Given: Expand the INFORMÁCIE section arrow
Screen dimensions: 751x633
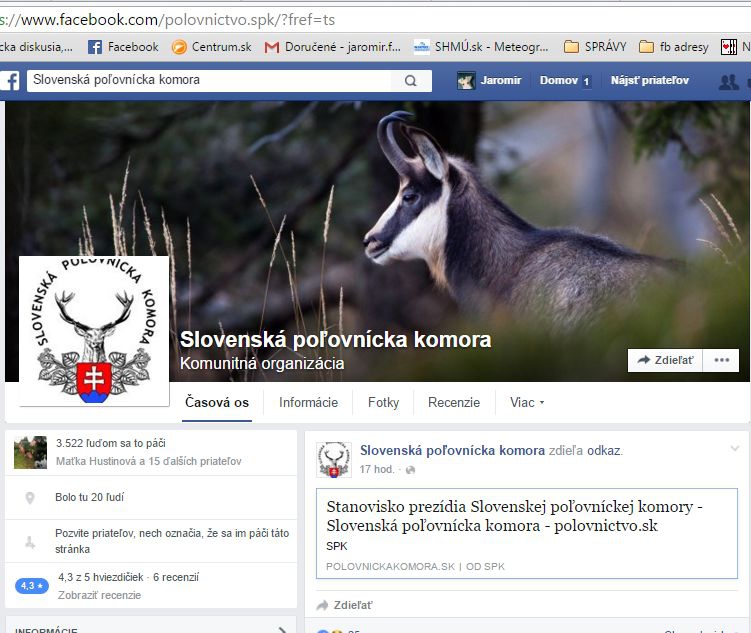Looking at the screenshot, I should pyautogui.click(x=283, y=630).
